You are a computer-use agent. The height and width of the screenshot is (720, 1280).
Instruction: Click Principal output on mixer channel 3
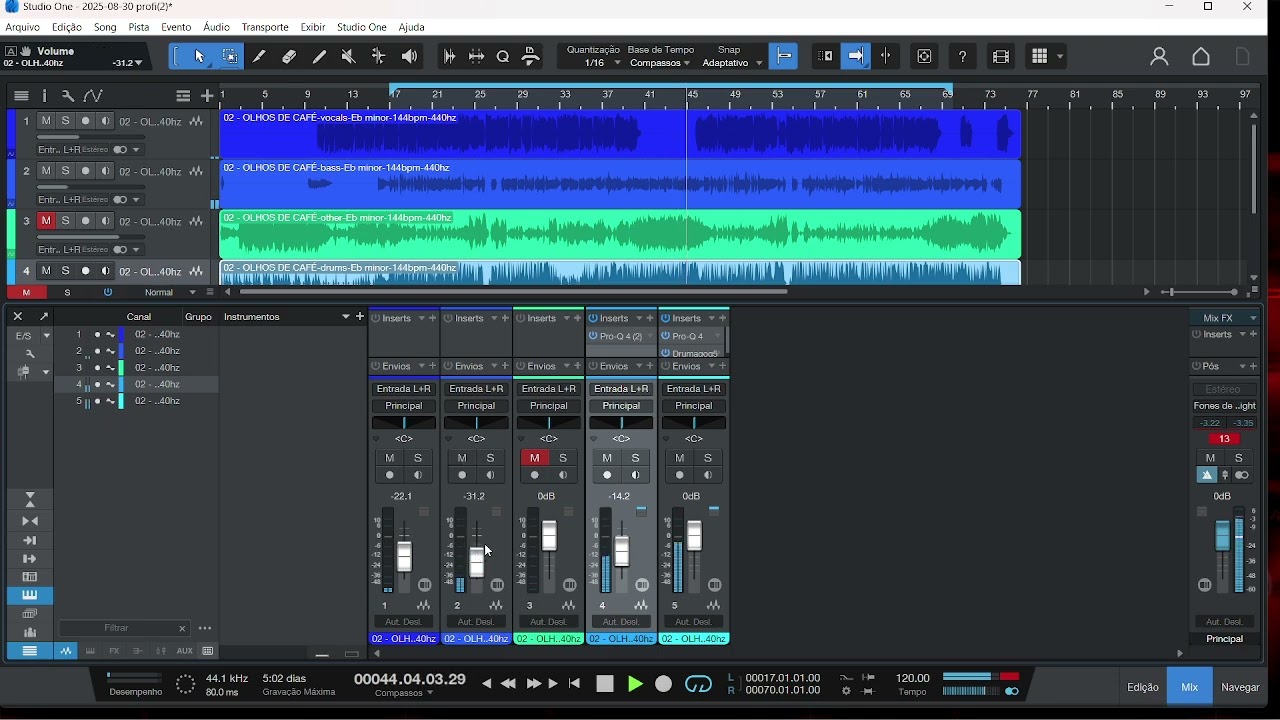pyautogui.click(x=549, y=406)
